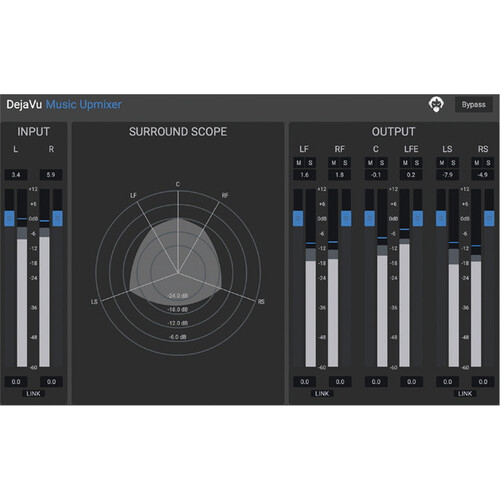This screenshot has height=500, width=500.
Task: Solo the LFE output channel
Action: (x=417, y=163)
